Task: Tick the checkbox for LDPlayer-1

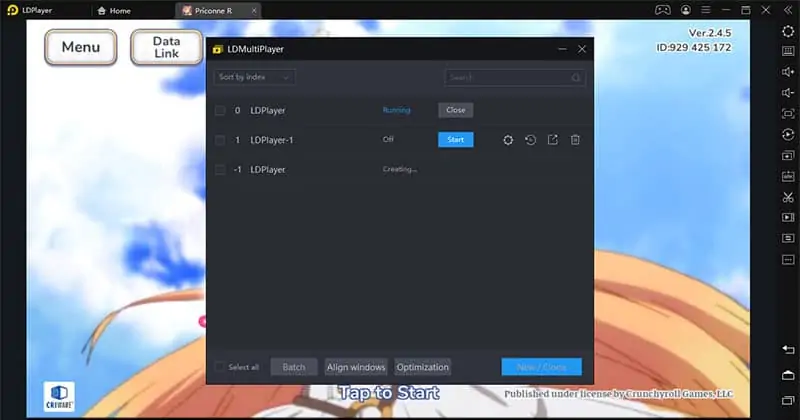Action: tap(220, 140)
